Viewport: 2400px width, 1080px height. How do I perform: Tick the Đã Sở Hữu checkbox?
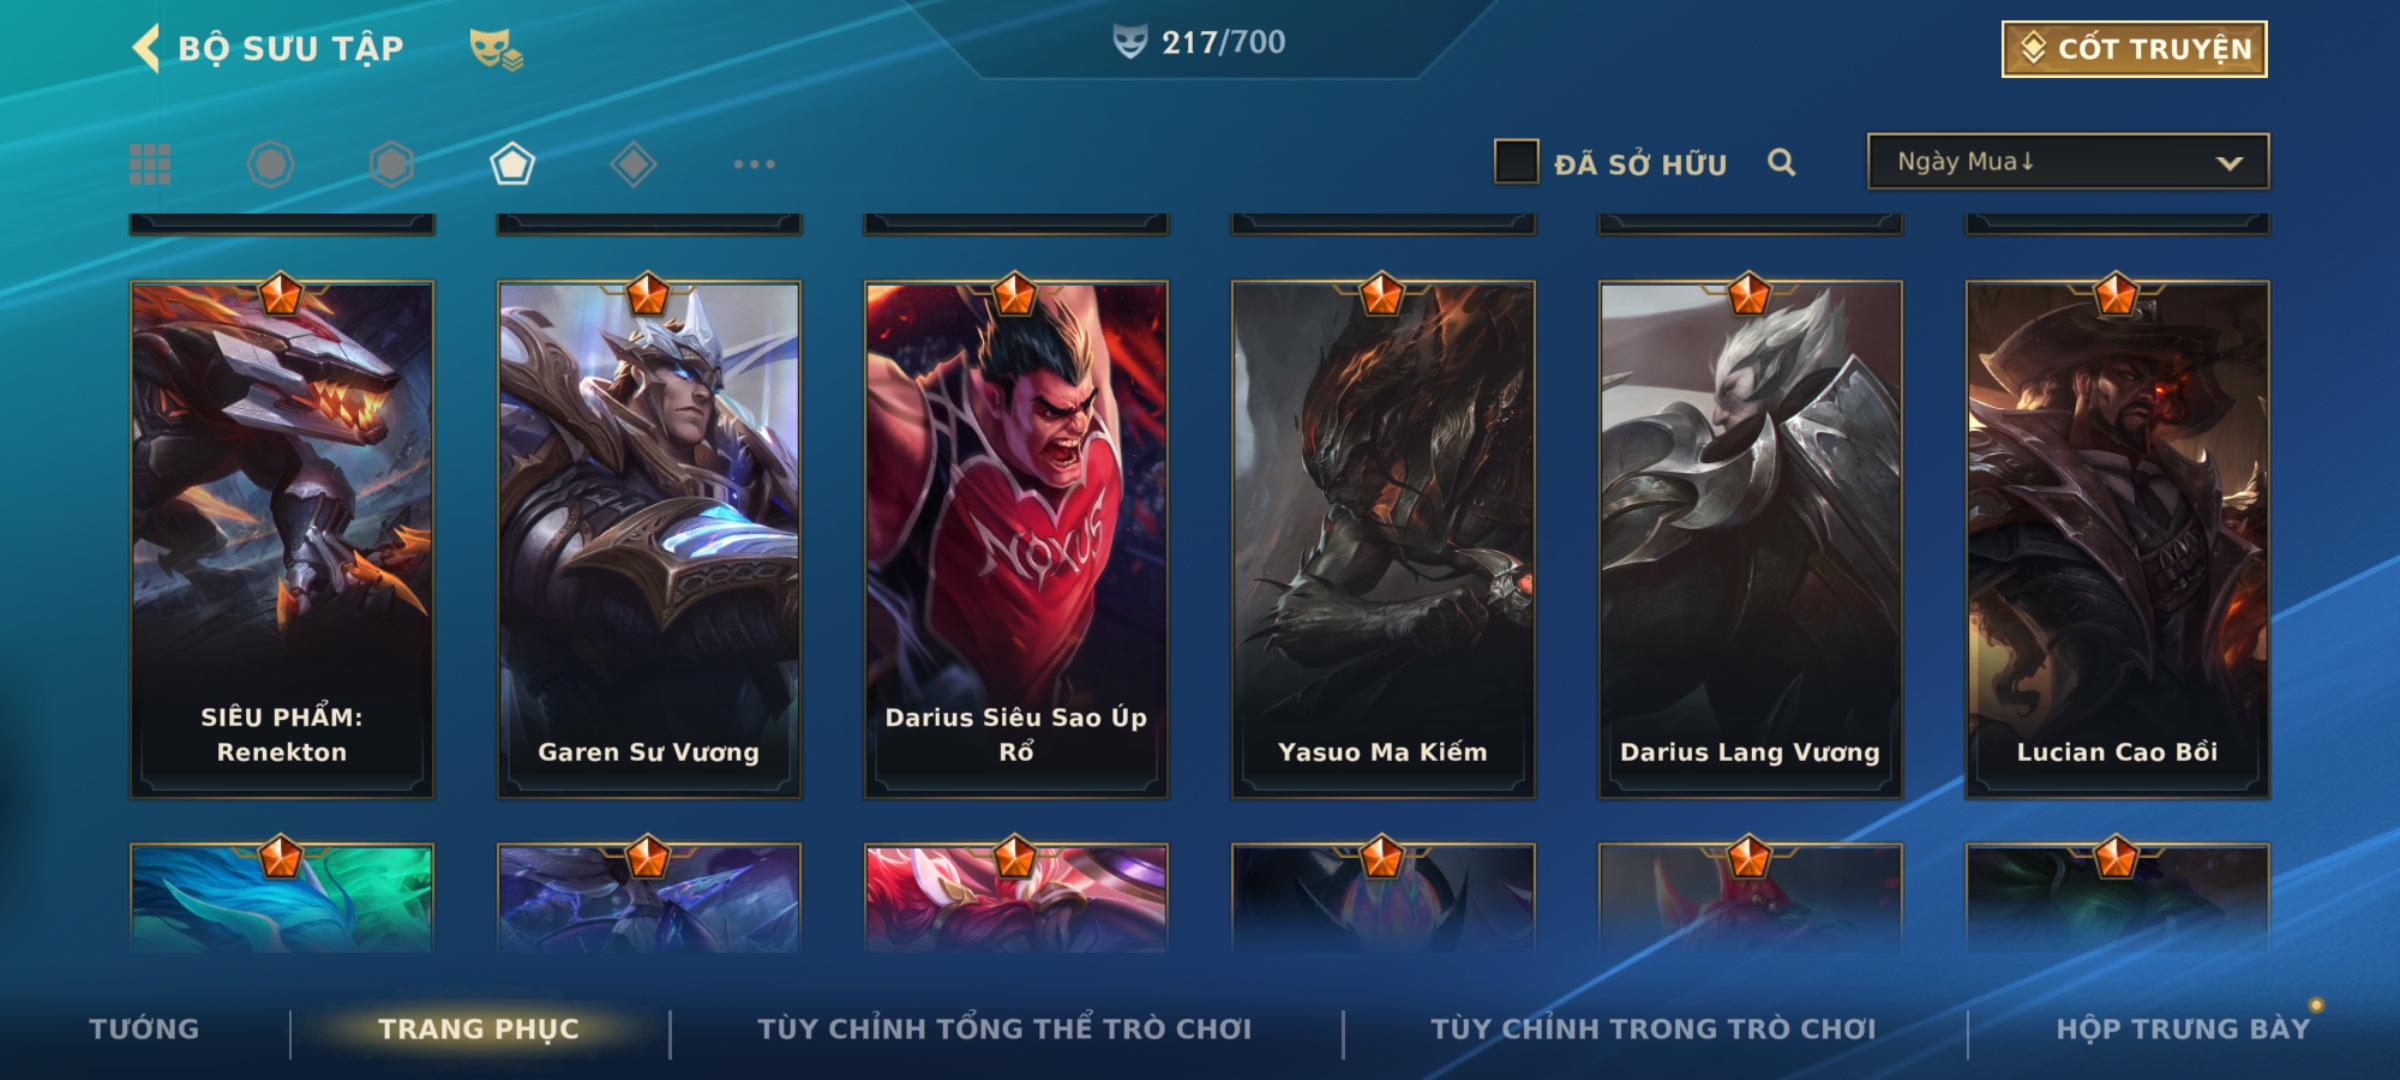pos(1515,162)
